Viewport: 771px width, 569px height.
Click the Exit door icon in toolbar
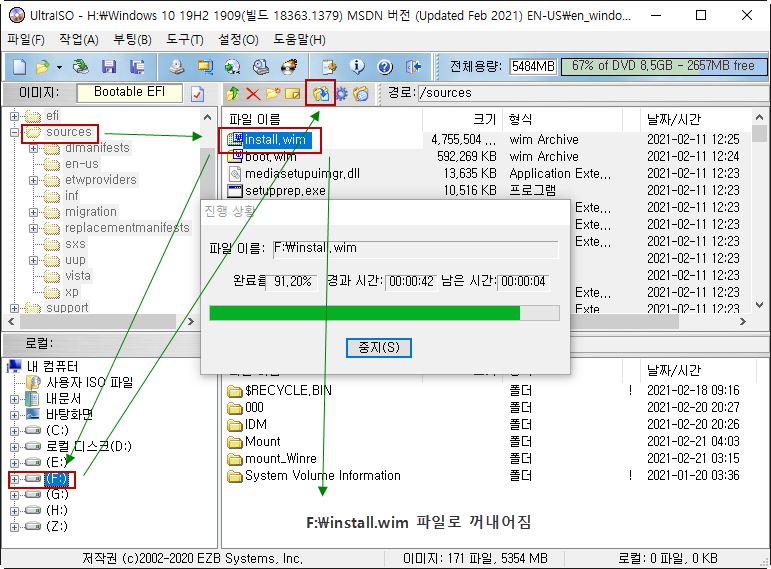click(414, 66)
